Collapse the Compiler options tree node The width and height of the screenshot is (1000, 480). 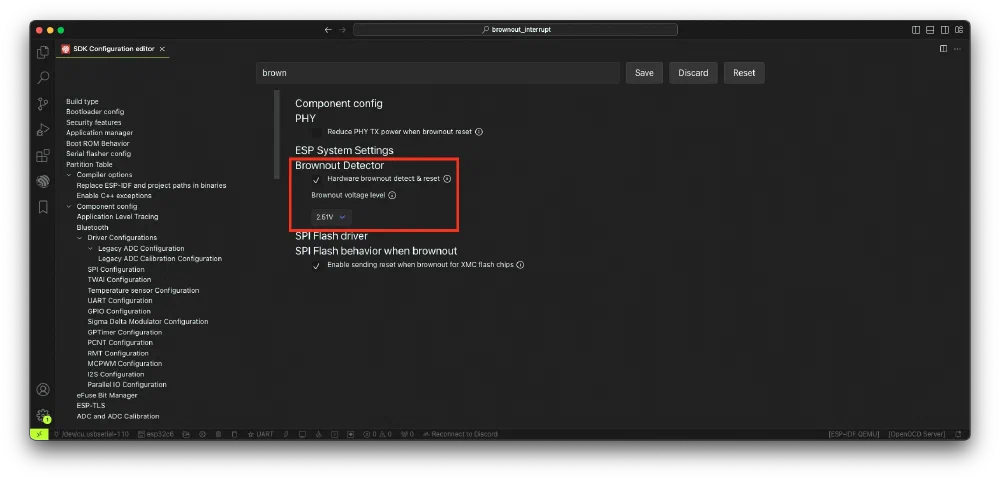70,175
